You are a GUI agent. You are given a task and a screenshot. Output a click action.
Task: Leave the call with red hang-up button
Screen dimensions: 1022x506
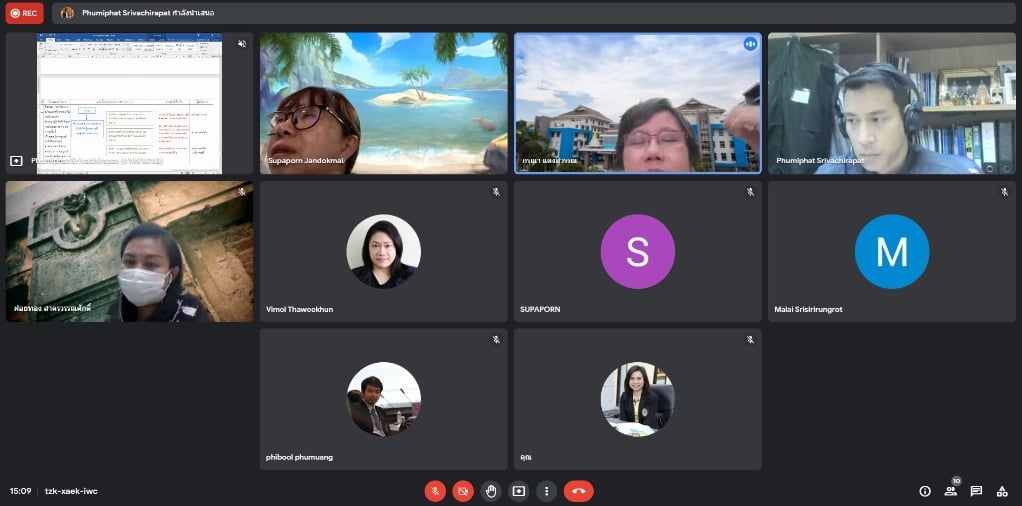pyautogui.click(x=578, y=491)
